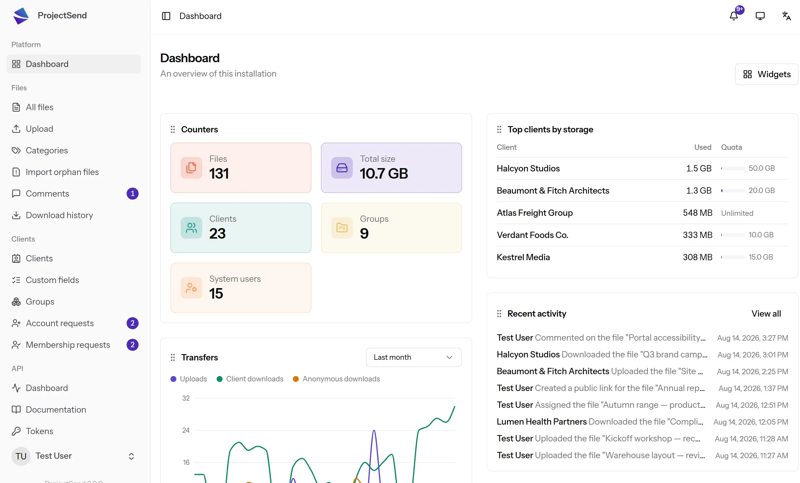Open the Lumen Health Partners activity entry
The width and height of the screenshot is (800, 483).
tap(642, 422)
